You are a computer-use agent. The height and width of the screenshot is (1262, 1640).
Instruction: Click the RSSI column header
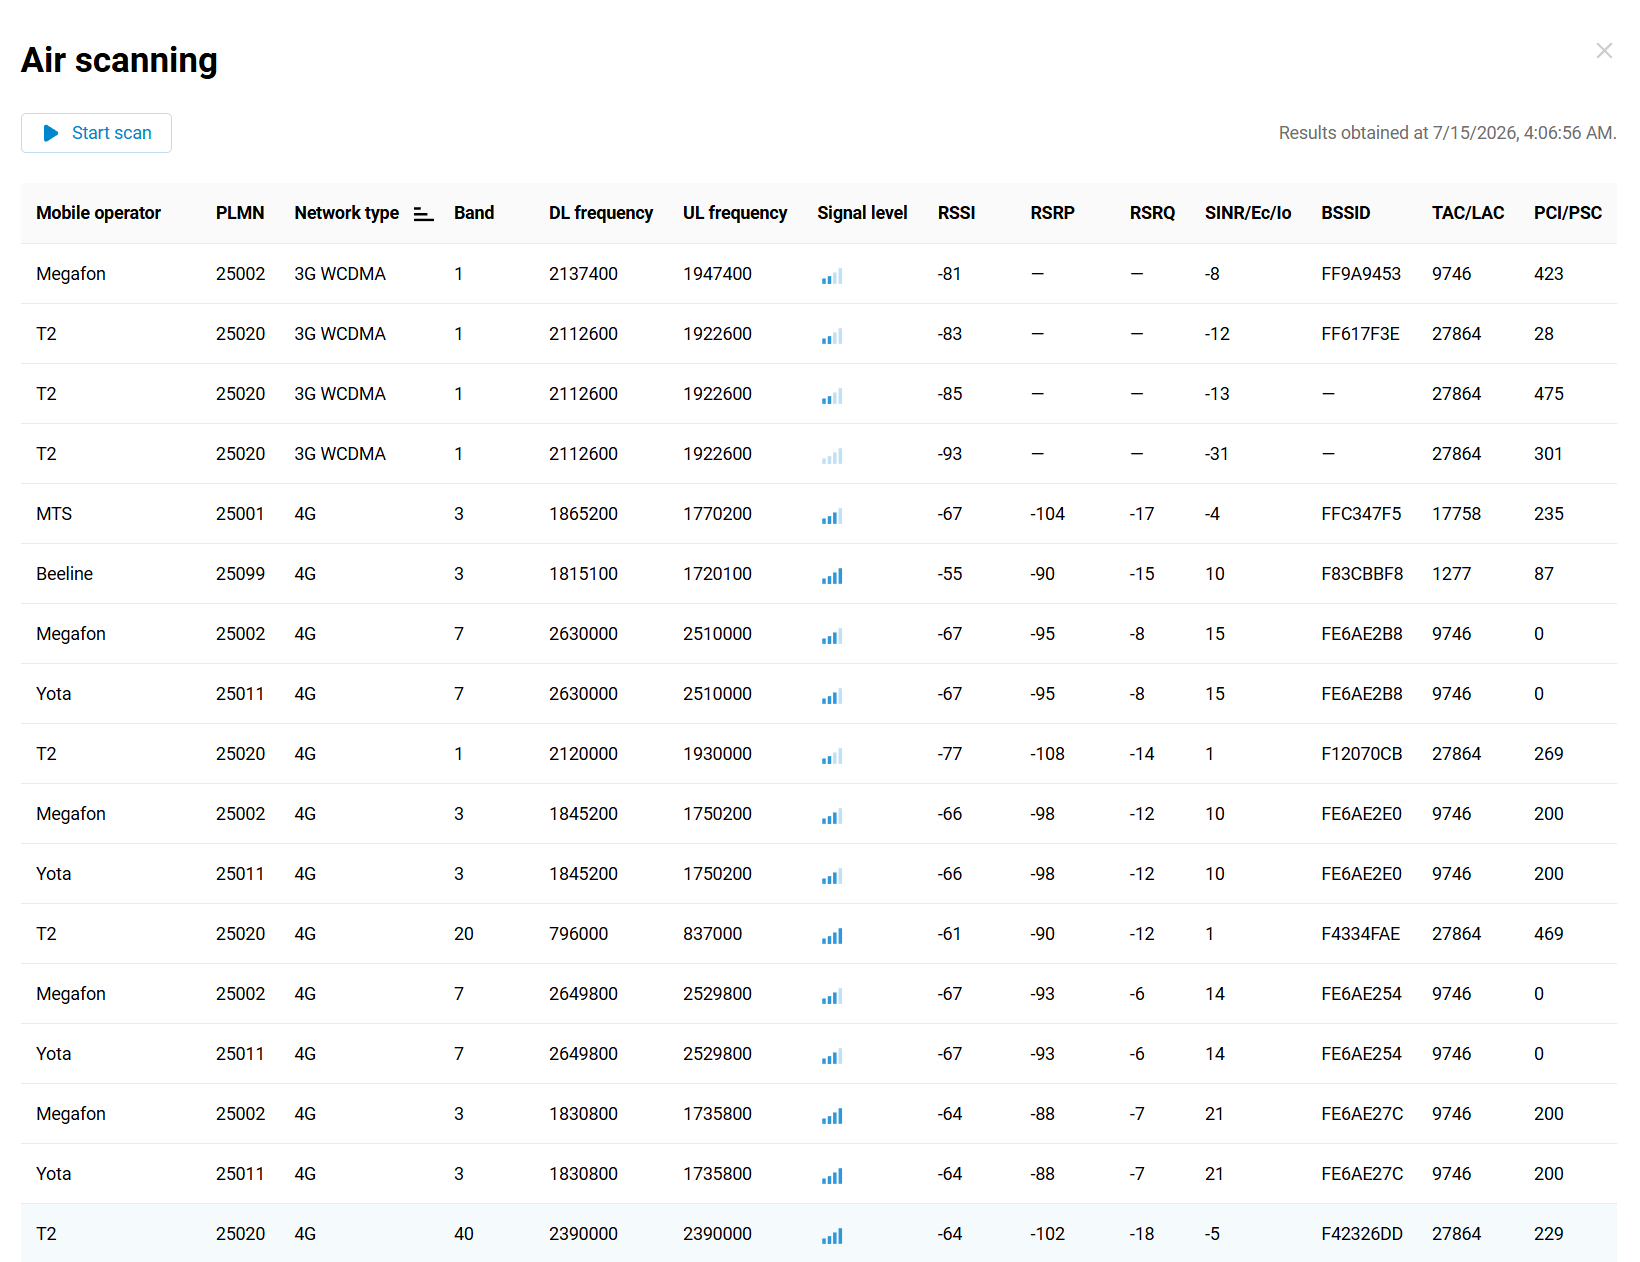956,213
